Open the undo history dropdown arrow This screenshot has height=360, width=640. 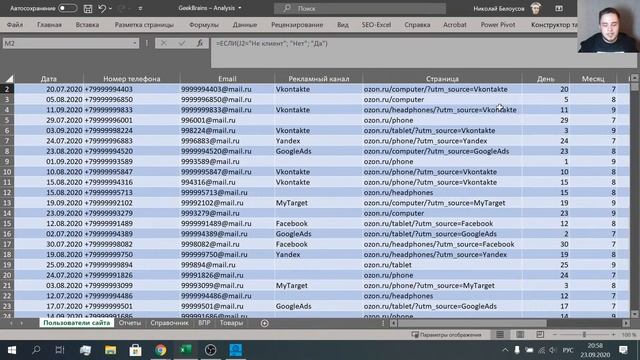tap(111, 8)
